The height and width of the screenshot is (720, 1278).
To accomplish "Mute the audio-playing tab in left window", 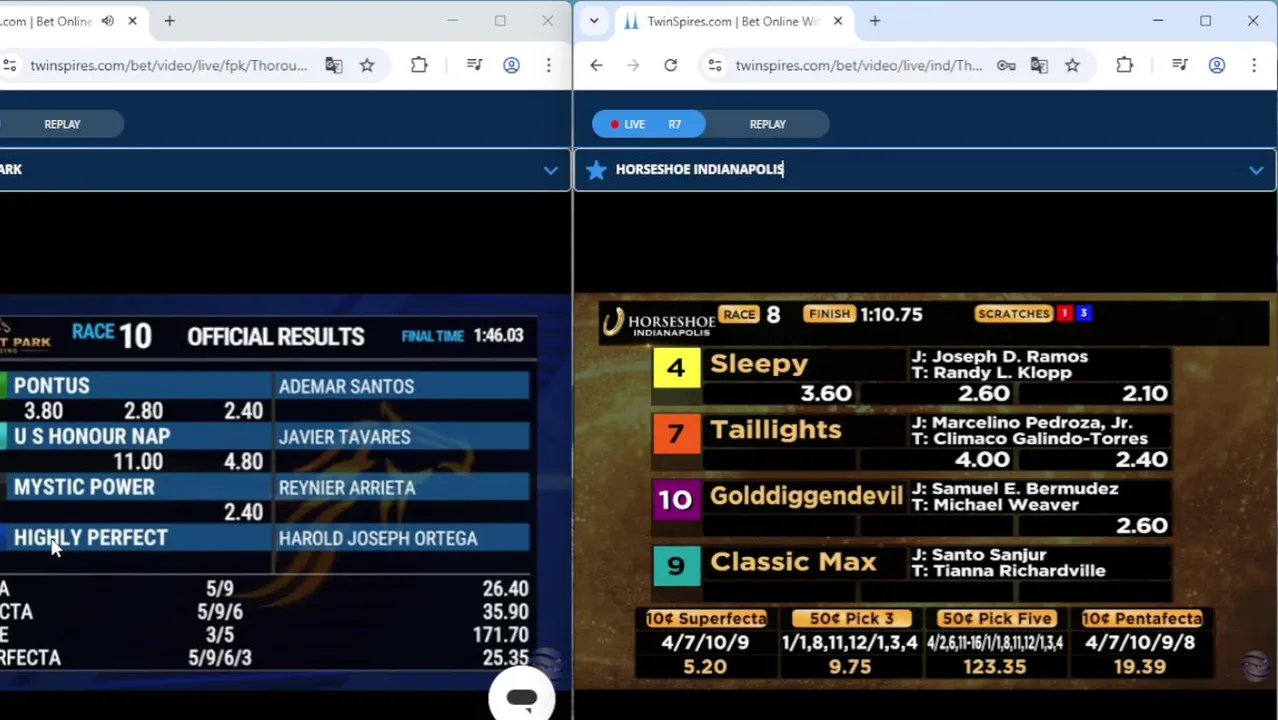I will pos(108,21).
